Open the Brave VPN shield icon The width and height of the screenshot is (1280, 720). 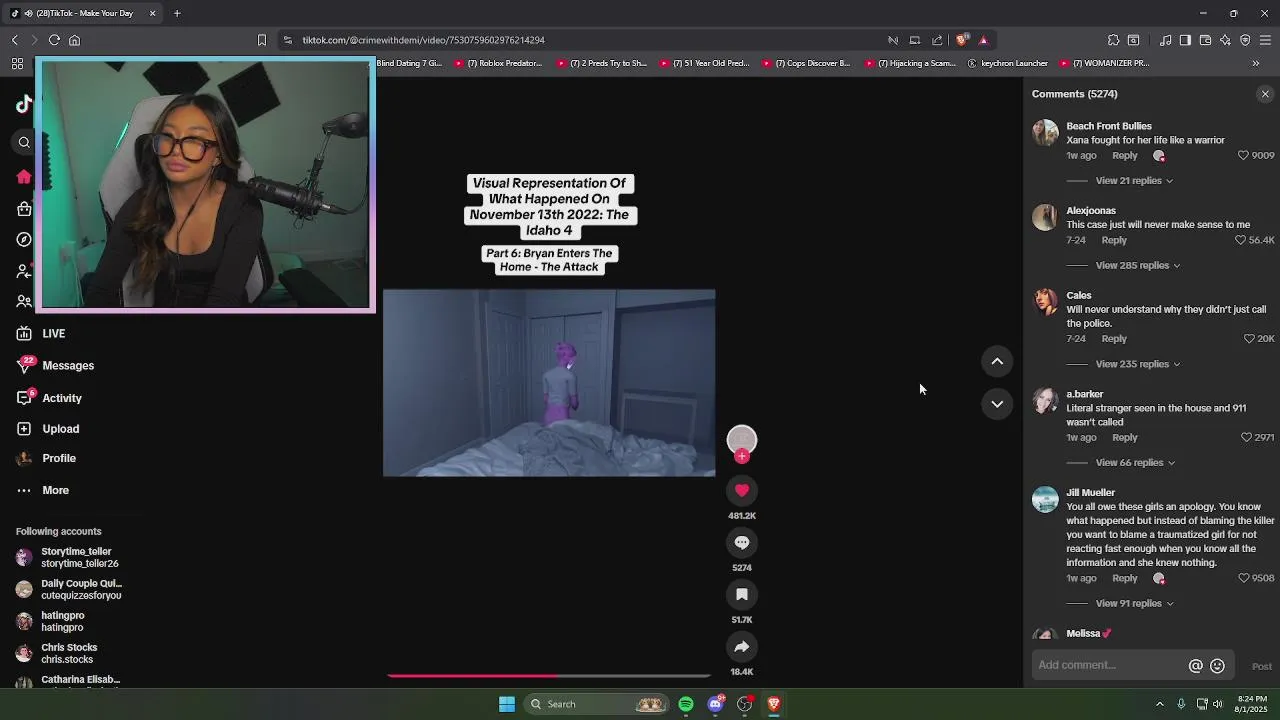[x=1245, y=40]
